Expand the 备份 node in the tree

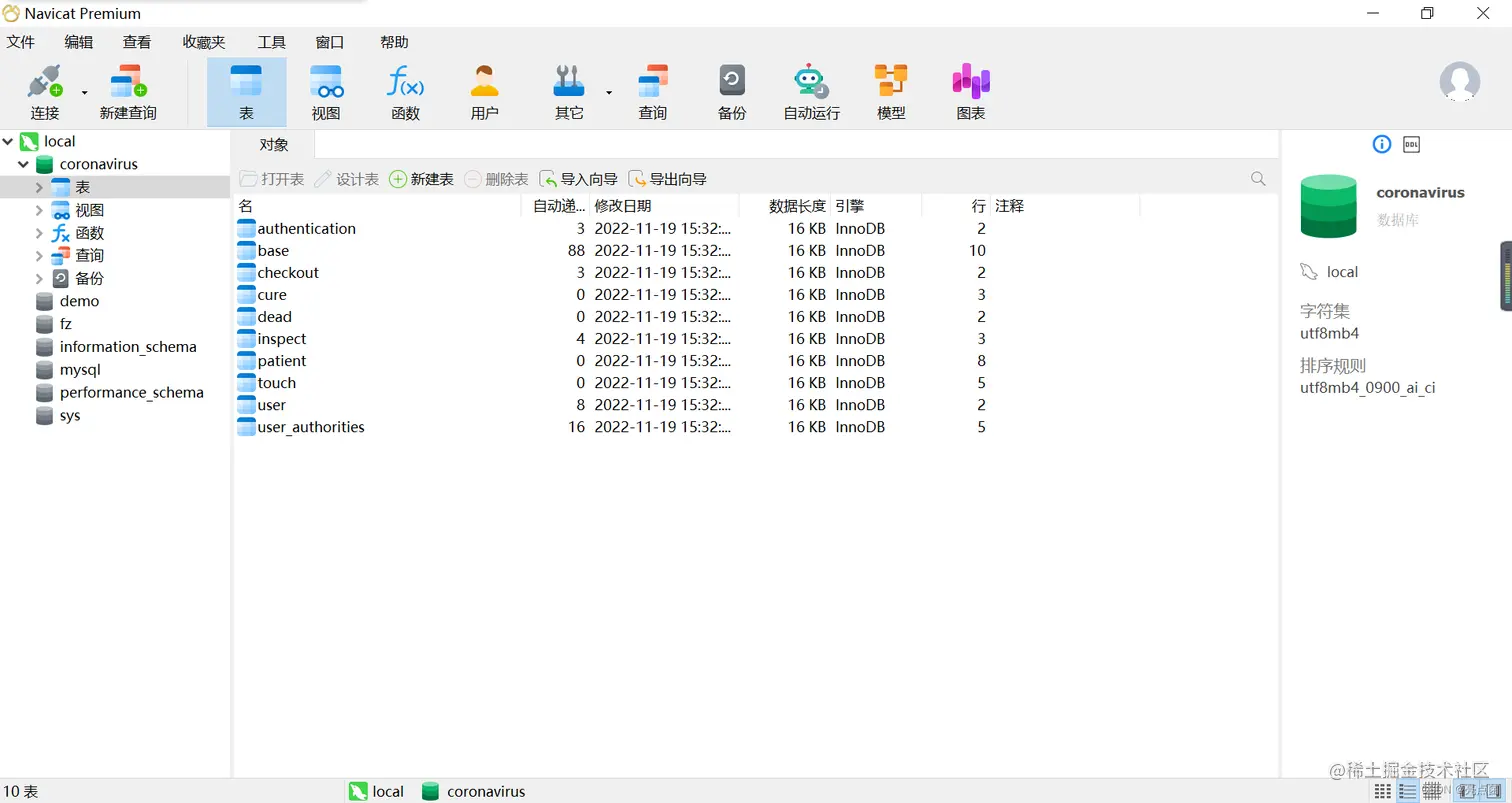[x=39, y=279]
